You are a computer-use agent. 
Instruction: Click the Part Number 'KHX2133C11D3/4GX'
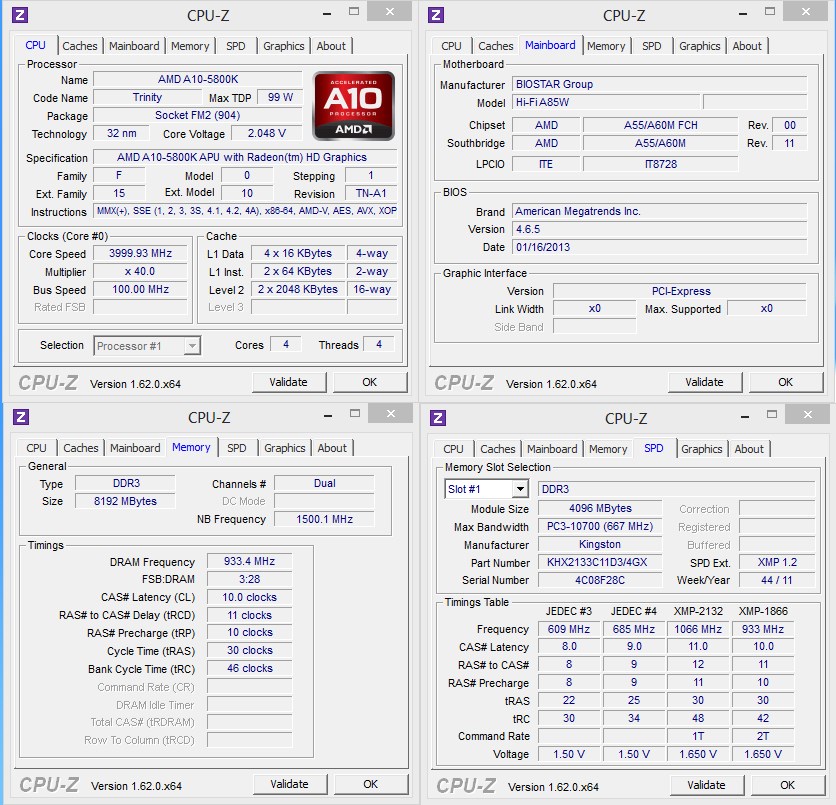pyautogui.click(x=600, y=562)
